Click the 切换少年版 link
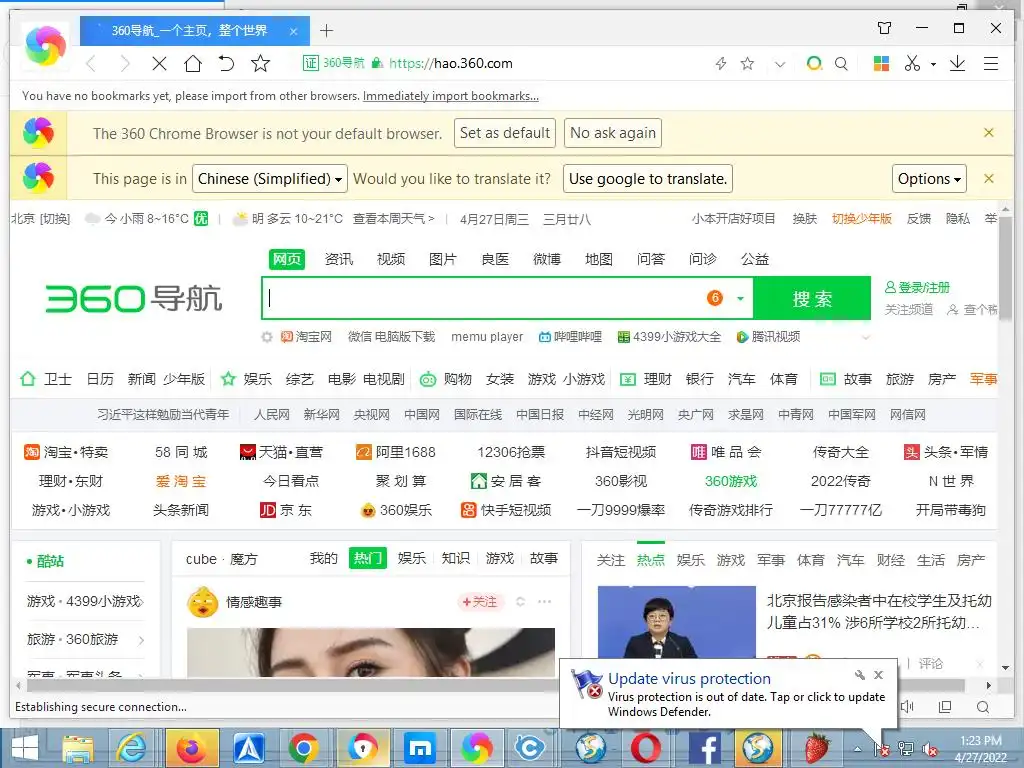Image resolution: width=1024 pixels, height=768 pixels. click(x=861, y=219)
